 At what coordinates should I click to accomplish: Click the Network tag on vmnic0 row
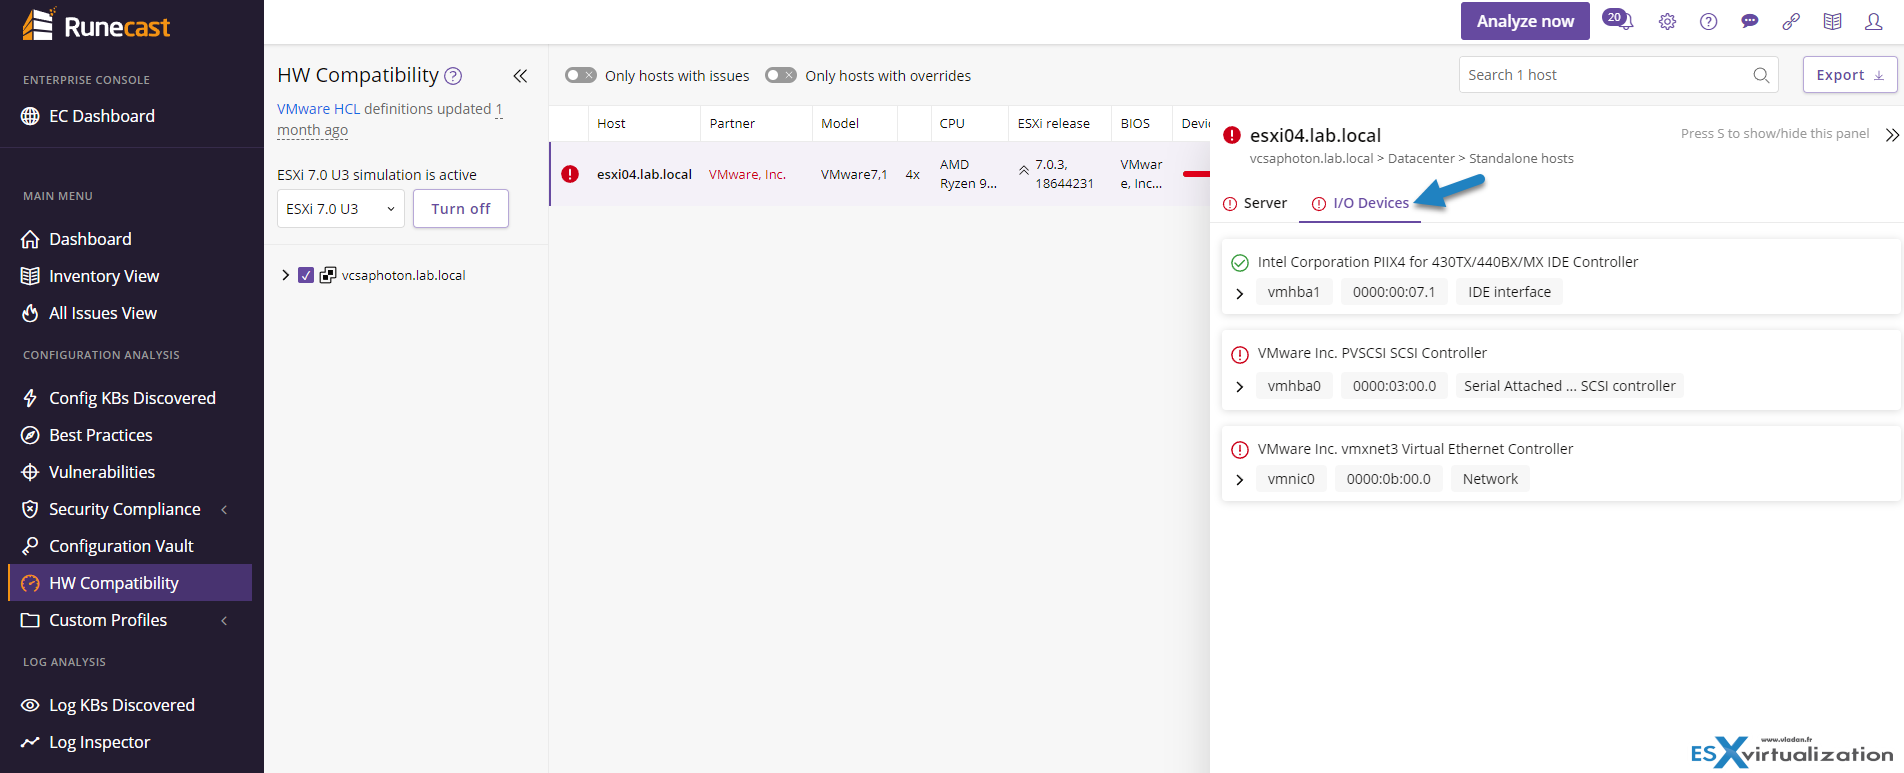(1490, 479)
